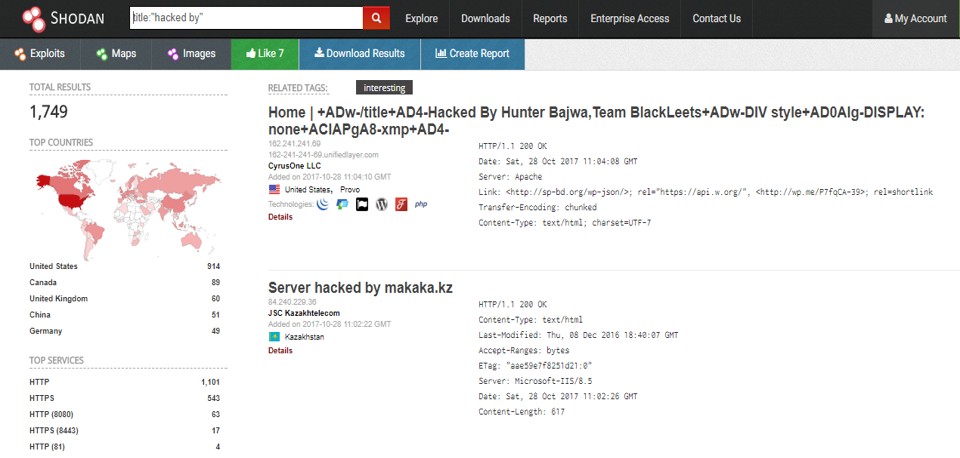Click the Maps tab green dots icon
This screenshot has height=458, width=960.
coord(102,54)
